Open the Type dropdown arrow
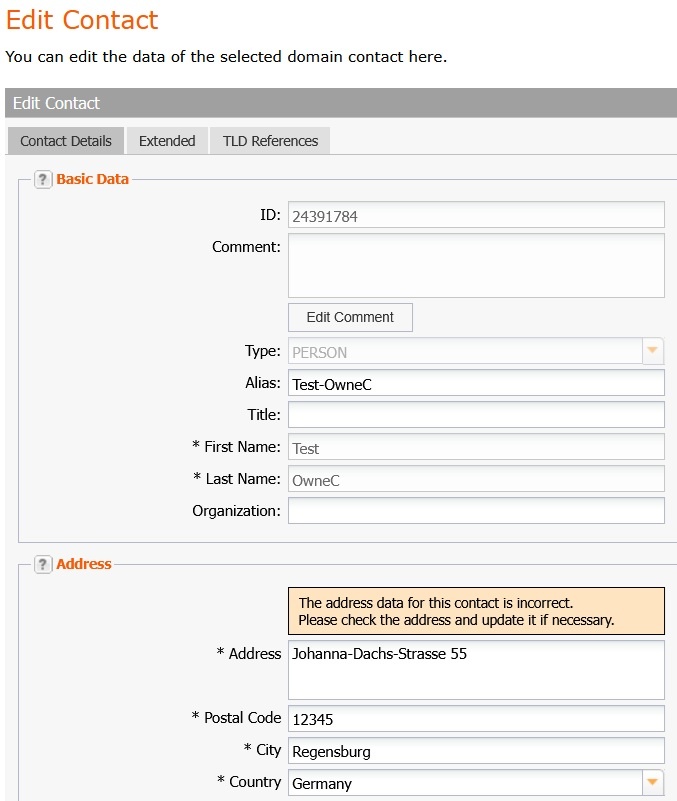Viewport: 677px width, 801px height. [652, 351]
